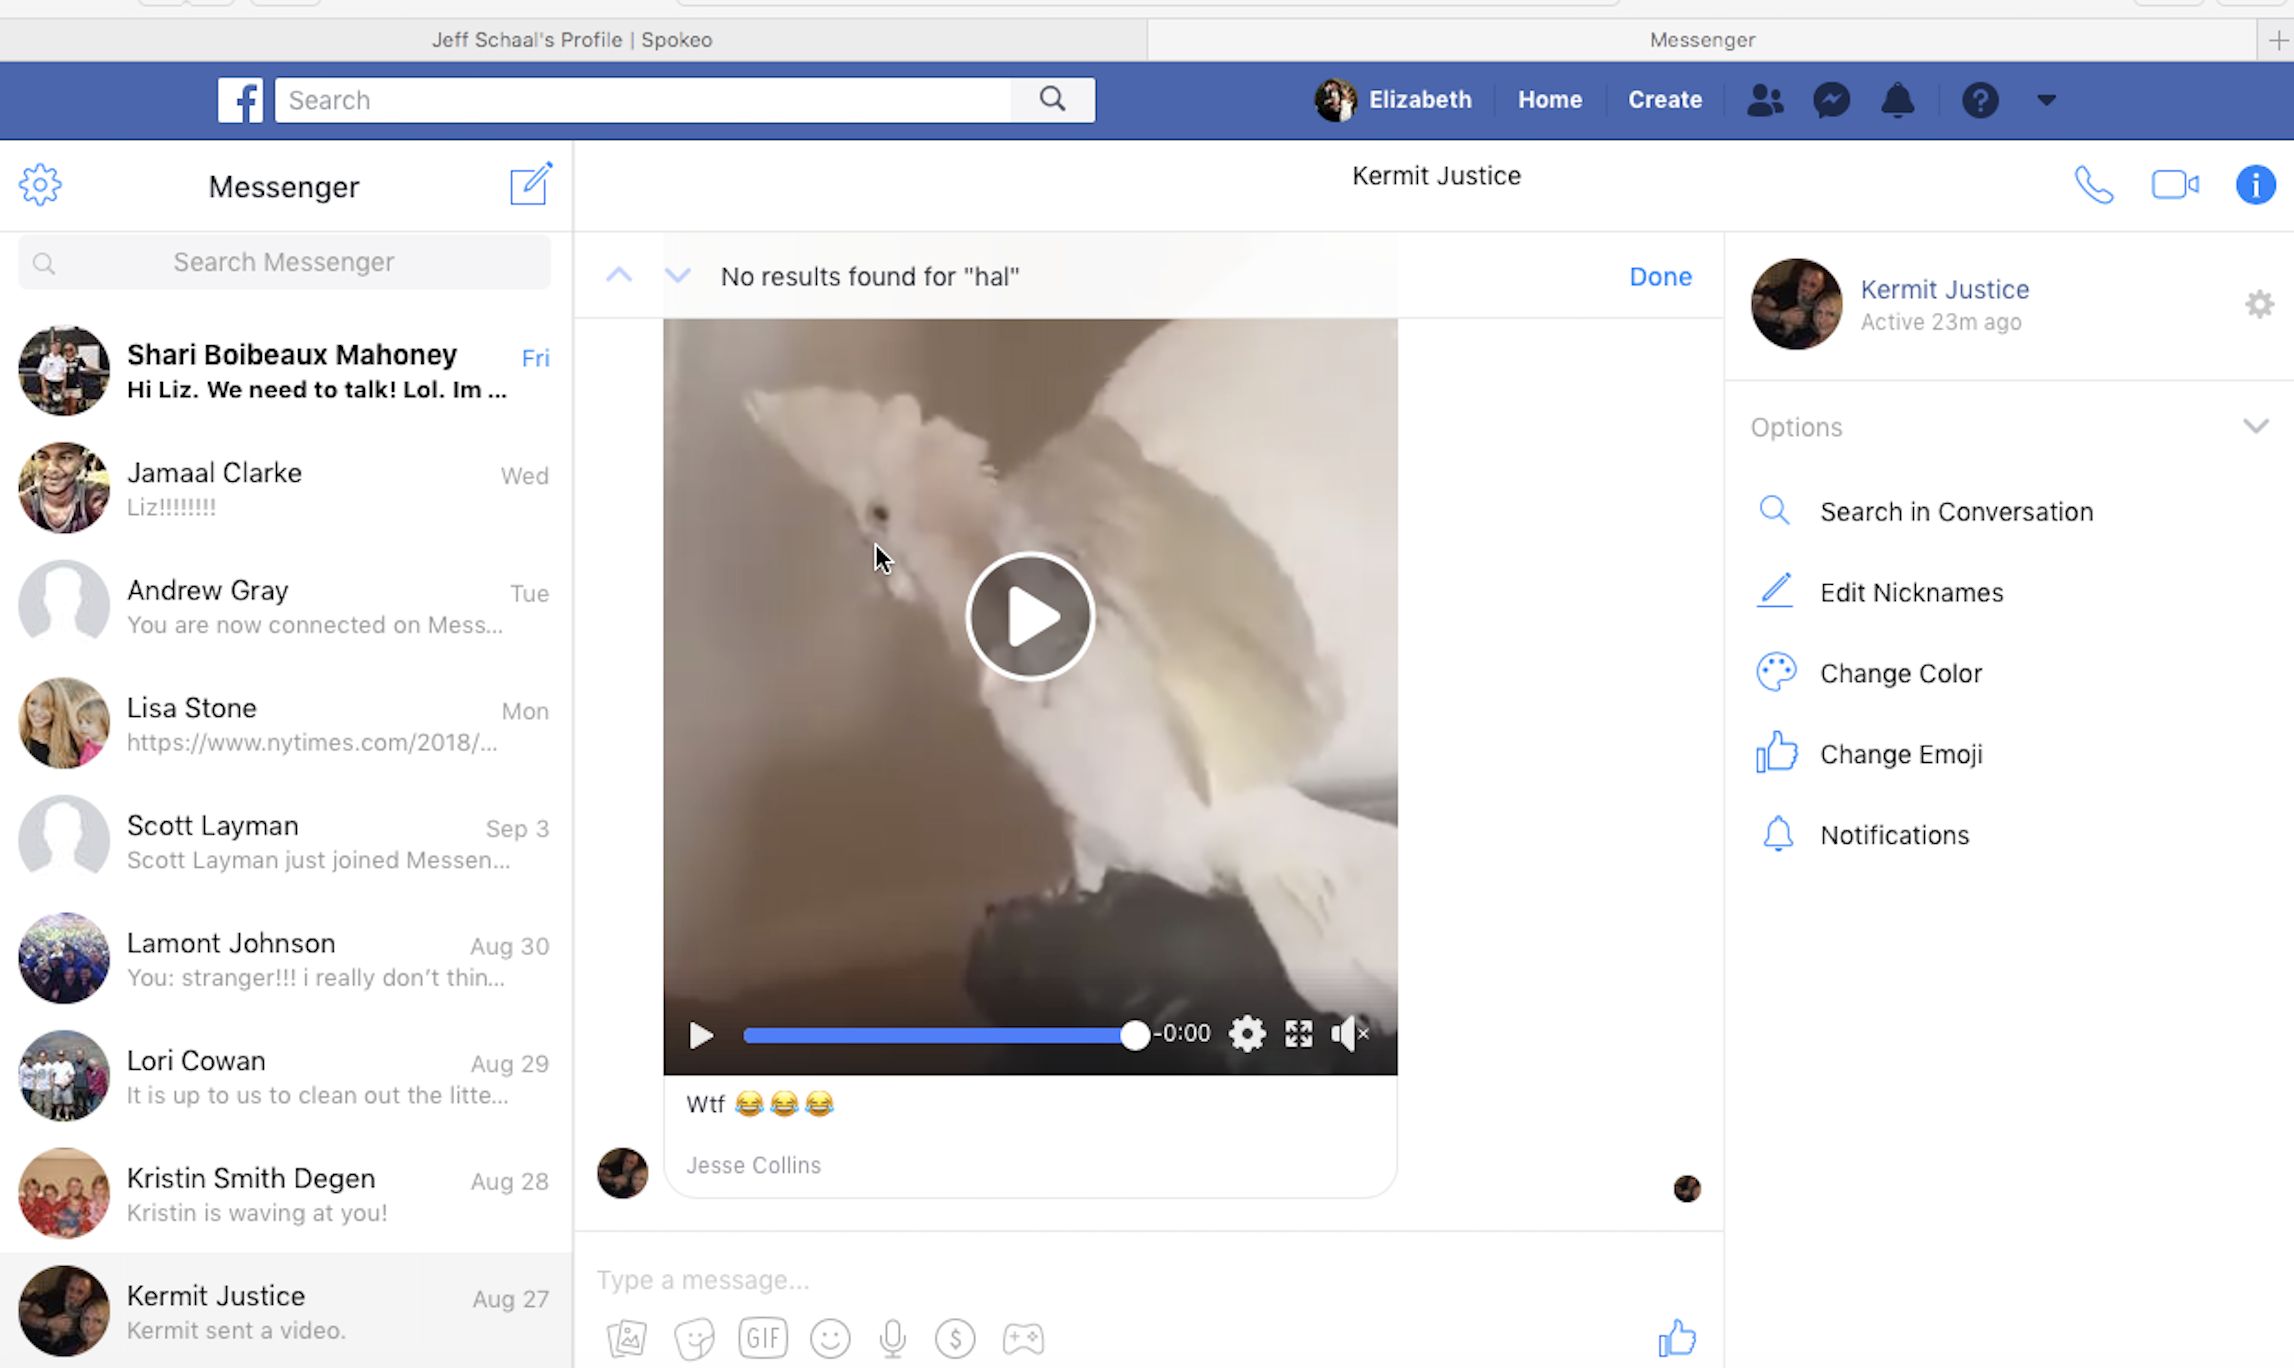The width and height of the screenshot is (2294, 1368).
Task: Switch to Jeff Schaal's Profile Spokeo tab
Action: pyautogui.click(x=572, y=40)
